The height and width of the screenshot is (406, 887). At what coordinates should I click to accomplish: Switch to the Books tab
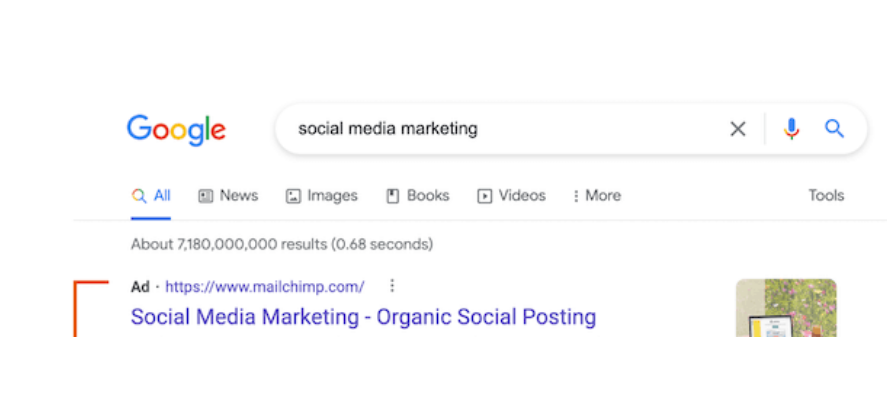pos(428,196)
